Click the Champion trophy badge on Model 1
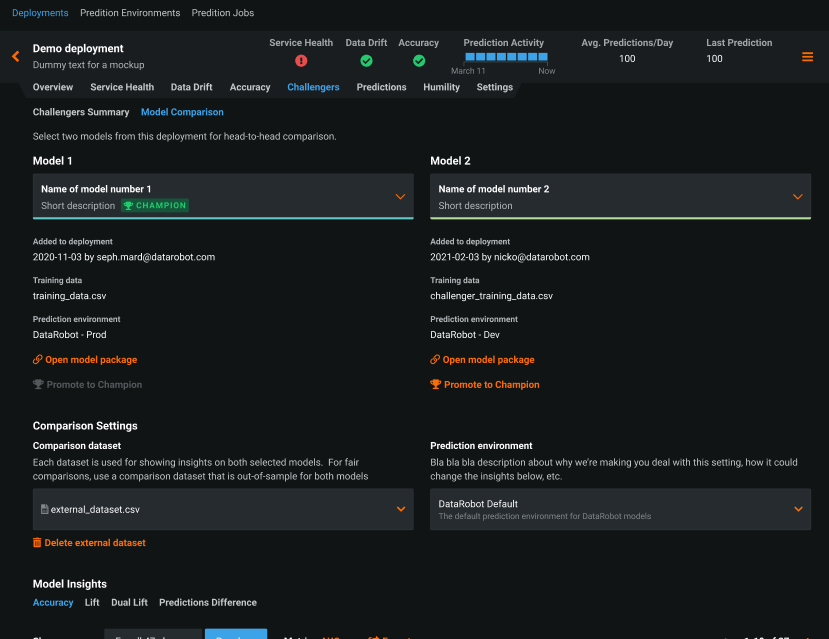Image resolution: width=829 pixels, height=639 pixels. tap(154, 205)
